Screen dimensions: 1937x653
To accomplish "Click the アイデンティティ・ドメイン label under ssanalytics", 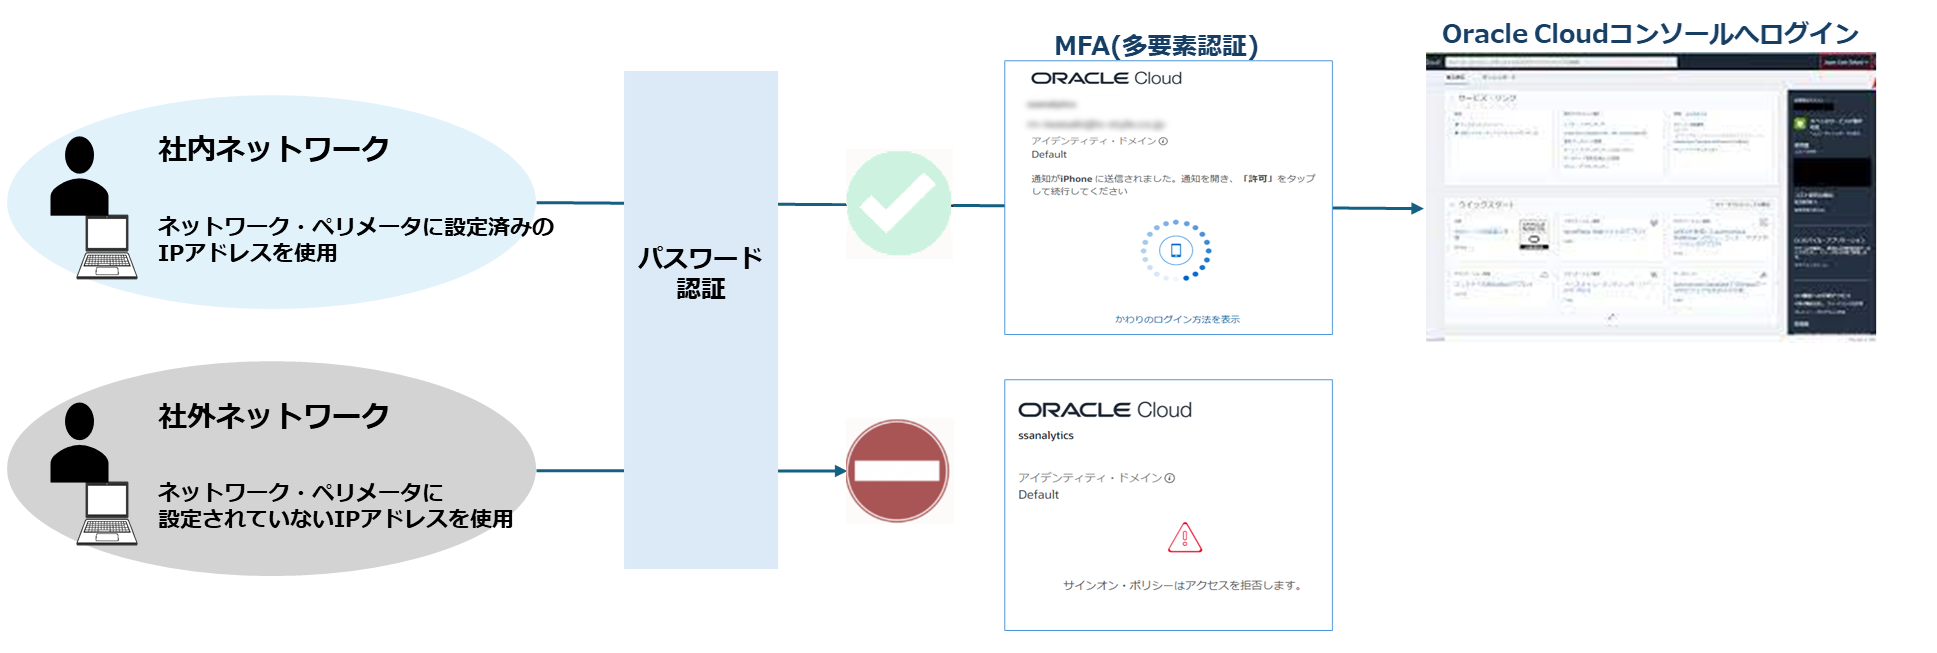I will [1090, 478].
